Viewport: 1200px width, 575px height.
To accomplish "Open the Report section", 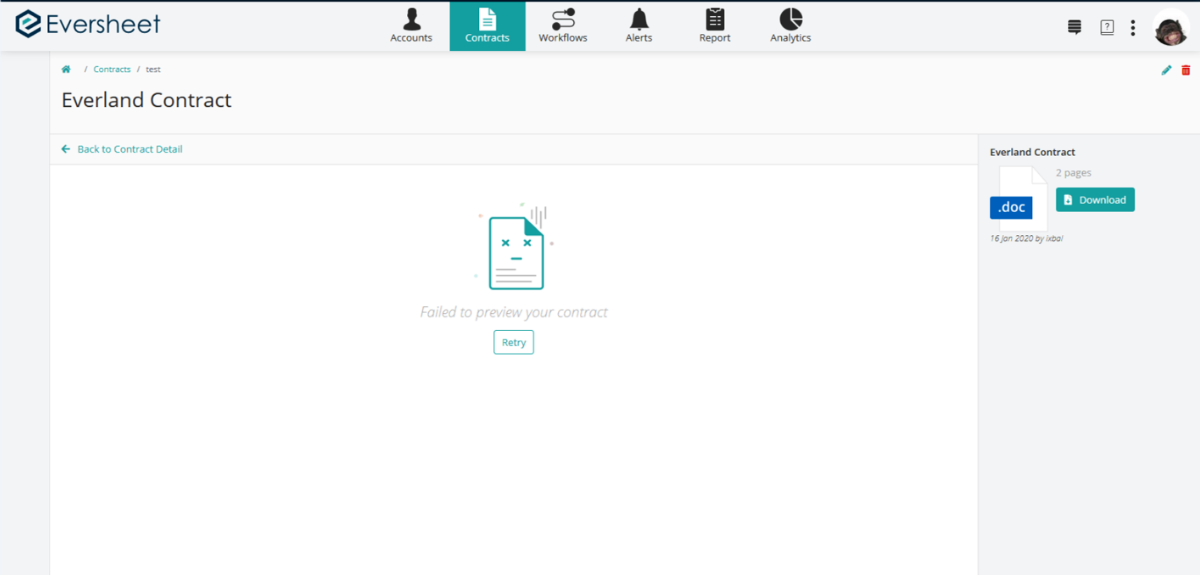I will (x=715, y=26).
